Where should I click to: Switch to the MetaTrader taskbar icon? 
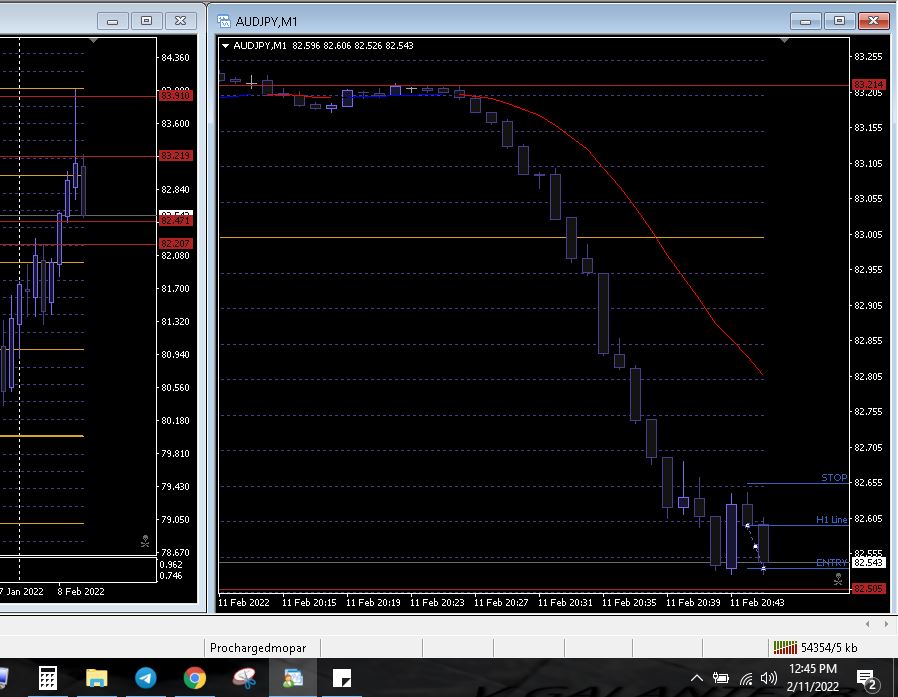[293, 678]
